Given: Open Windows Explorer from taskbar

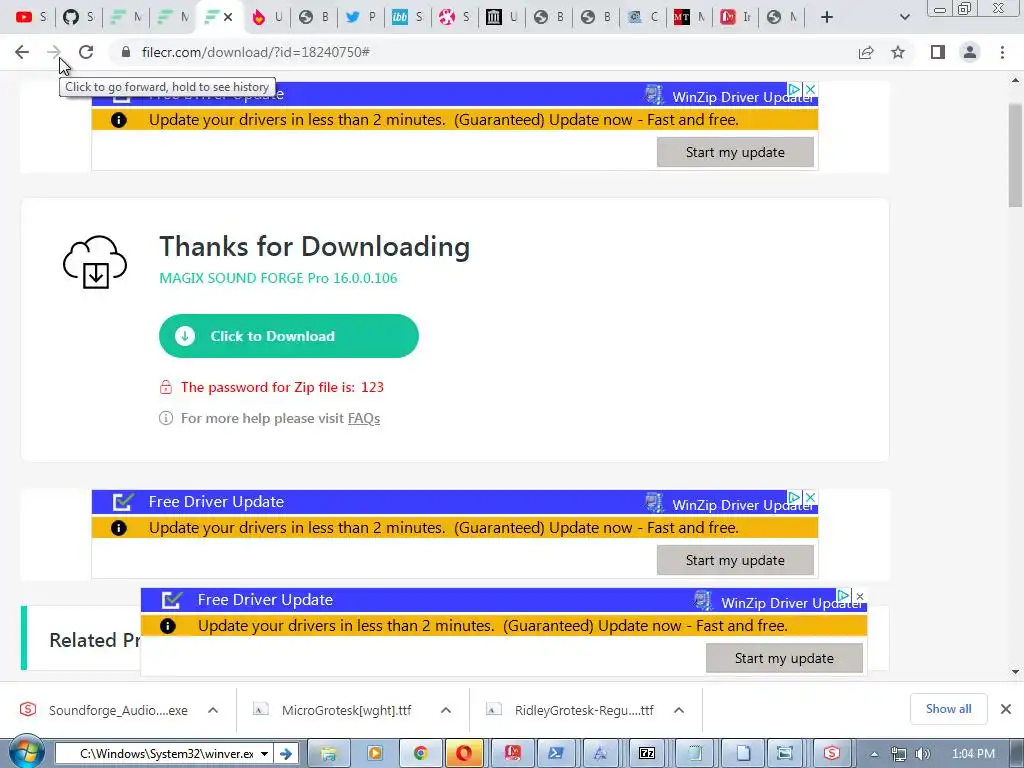Looking at the screenshot, I should click(x=328, y=754).
